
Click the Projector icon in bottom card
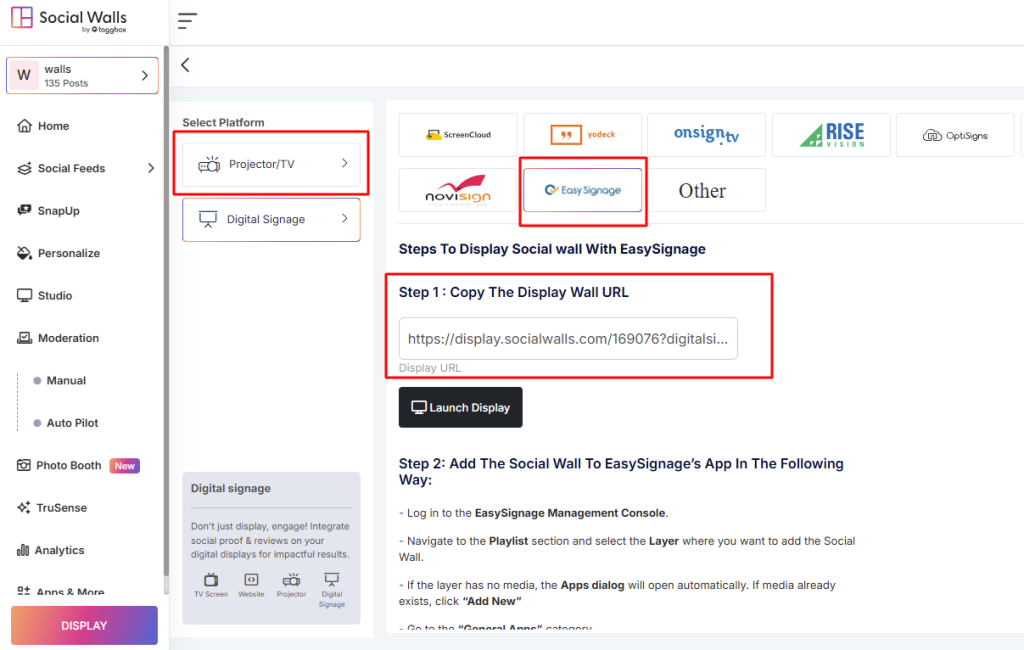[291, 580]
